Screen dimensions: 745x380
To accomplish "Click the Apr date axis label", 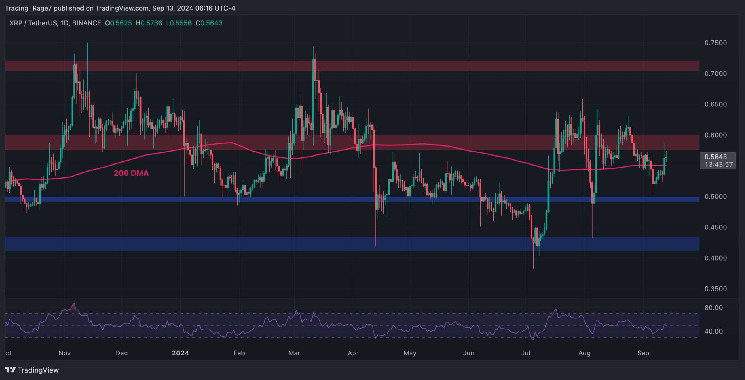I will (352, 353).
